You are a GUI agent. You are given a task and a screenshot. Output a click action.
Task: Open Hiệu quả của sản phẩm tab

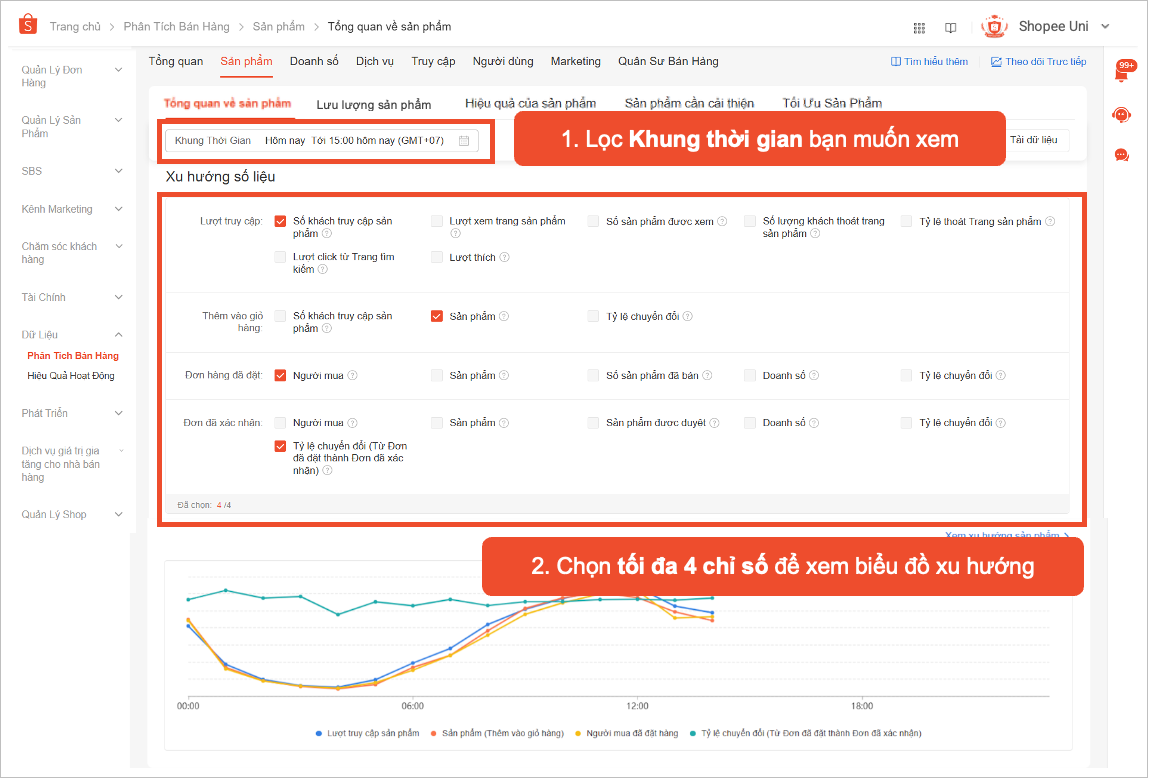click(530, 103)
